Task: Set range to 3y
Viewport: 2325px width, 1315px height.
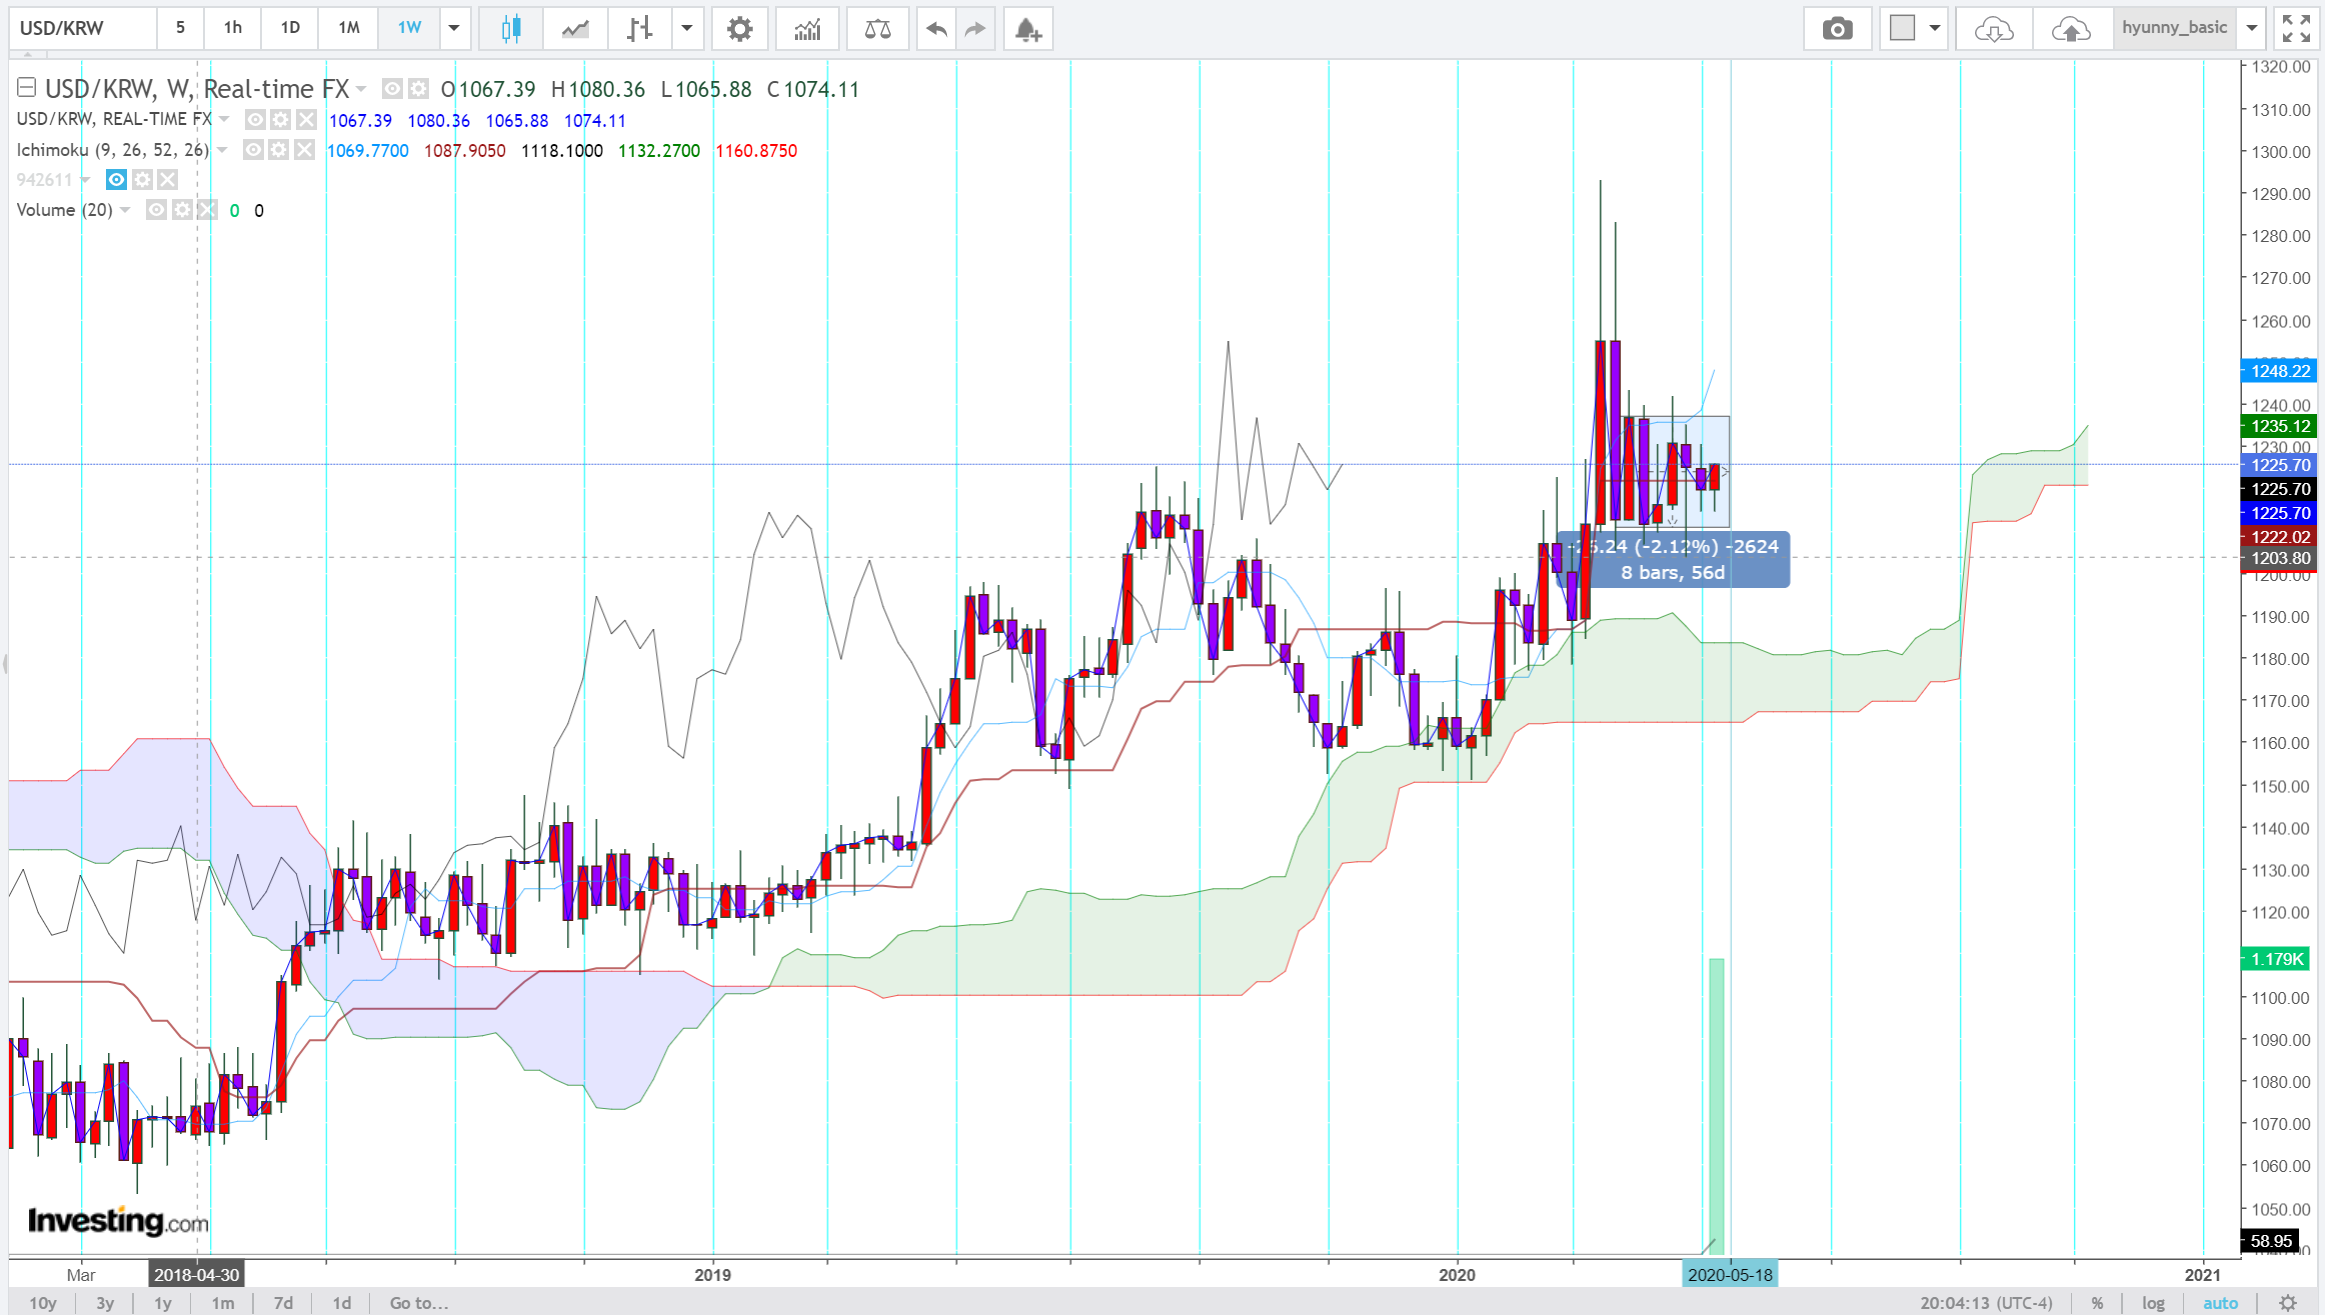Action: pos(105,1302)
